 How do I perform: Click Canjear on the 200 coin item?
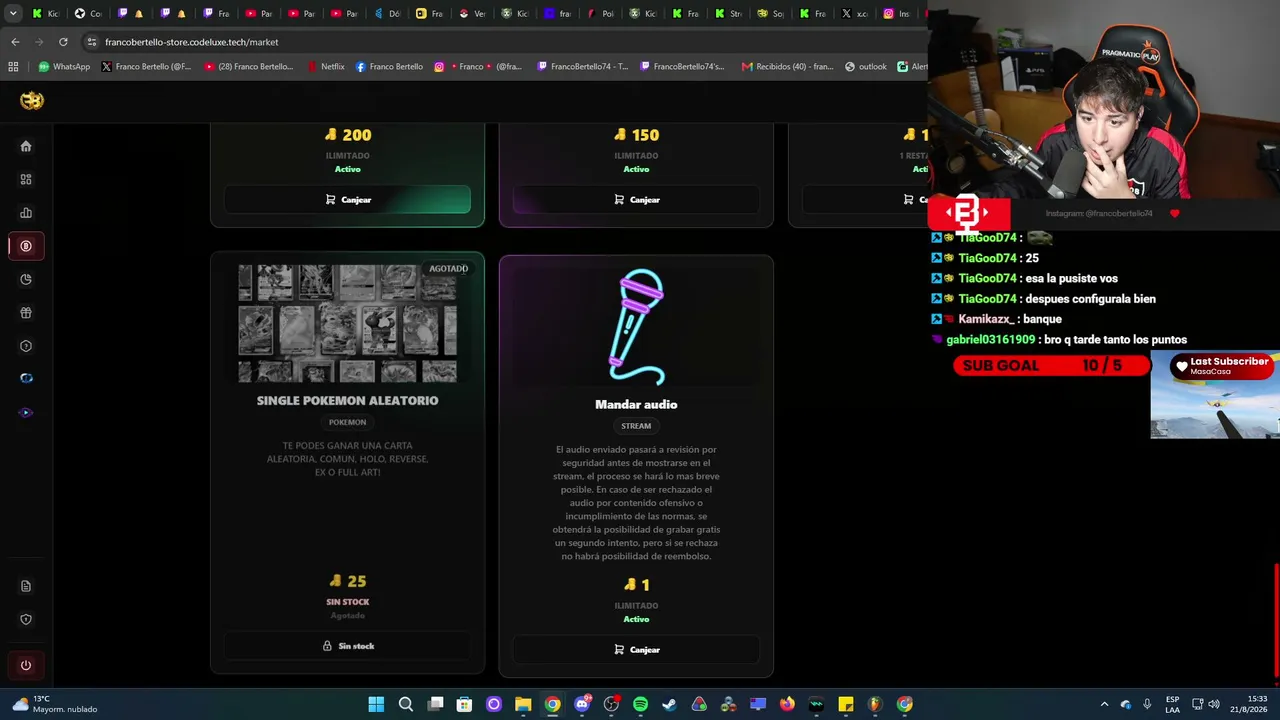pos(347,200)
